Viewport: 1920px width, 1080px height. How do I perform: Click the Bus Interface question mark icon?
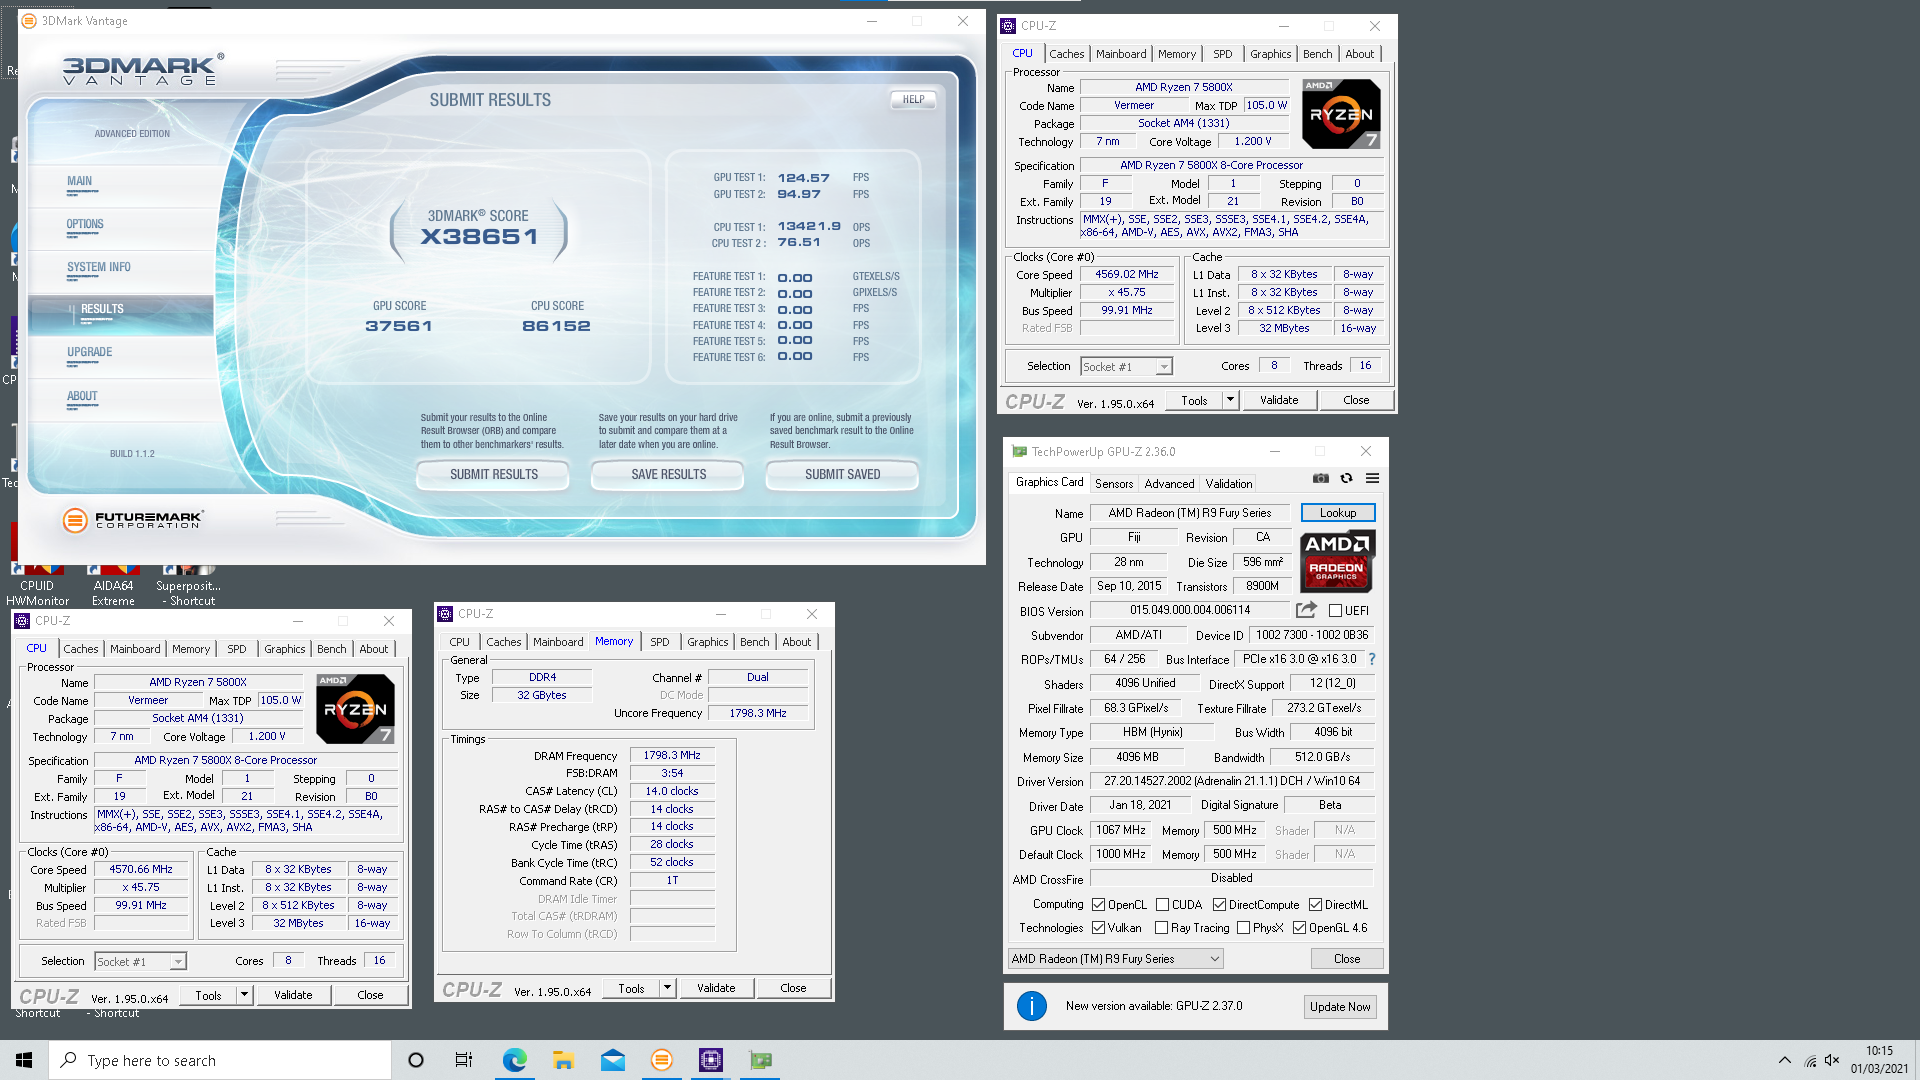pyautogui.click(x=1372, y=659)
